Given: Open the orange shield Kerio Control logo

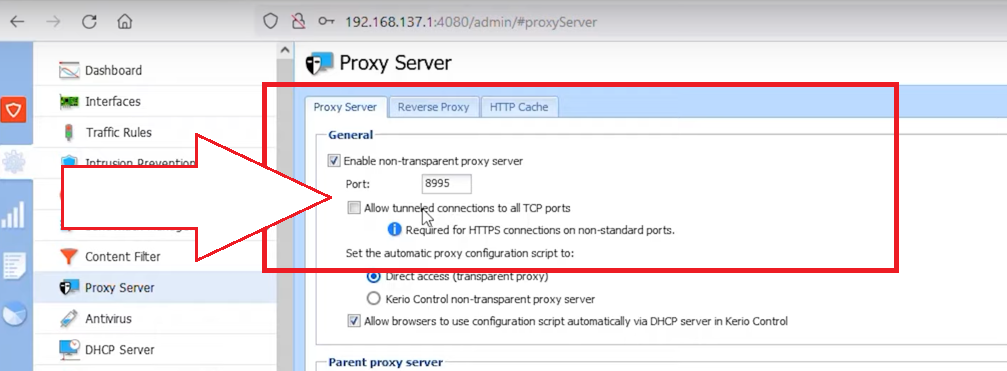Looking at the screenshot, I should (13, 111).
